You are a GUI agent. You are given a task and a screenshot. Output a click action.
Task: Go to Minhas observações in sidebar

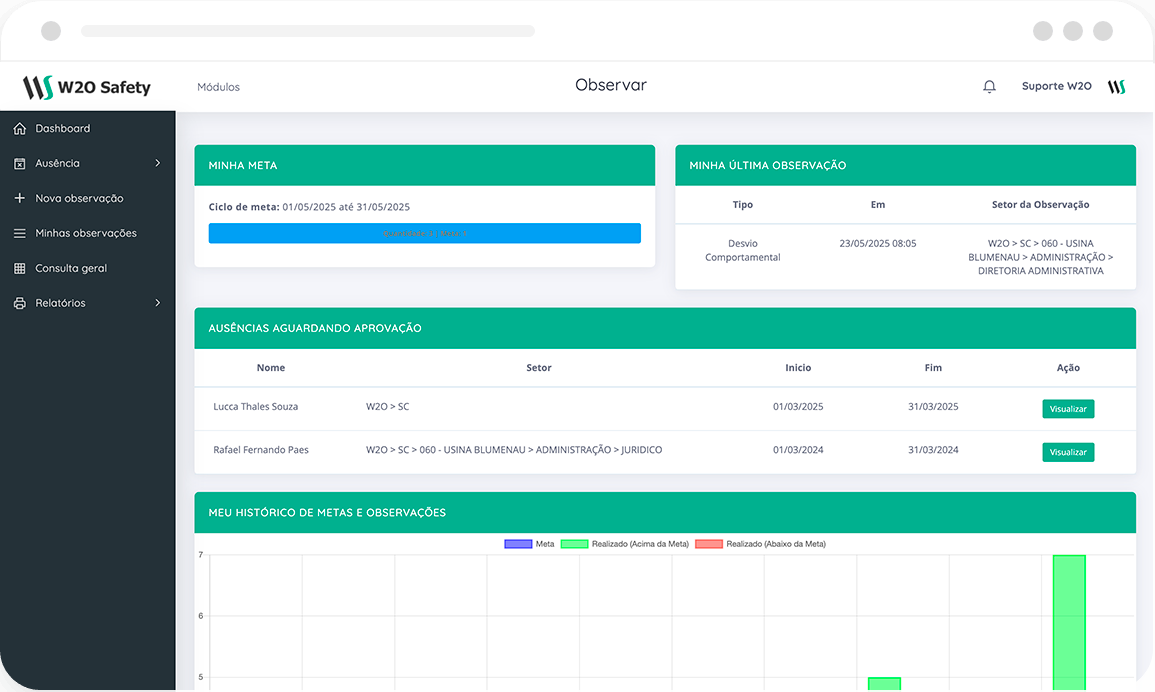tap(86, 234)
